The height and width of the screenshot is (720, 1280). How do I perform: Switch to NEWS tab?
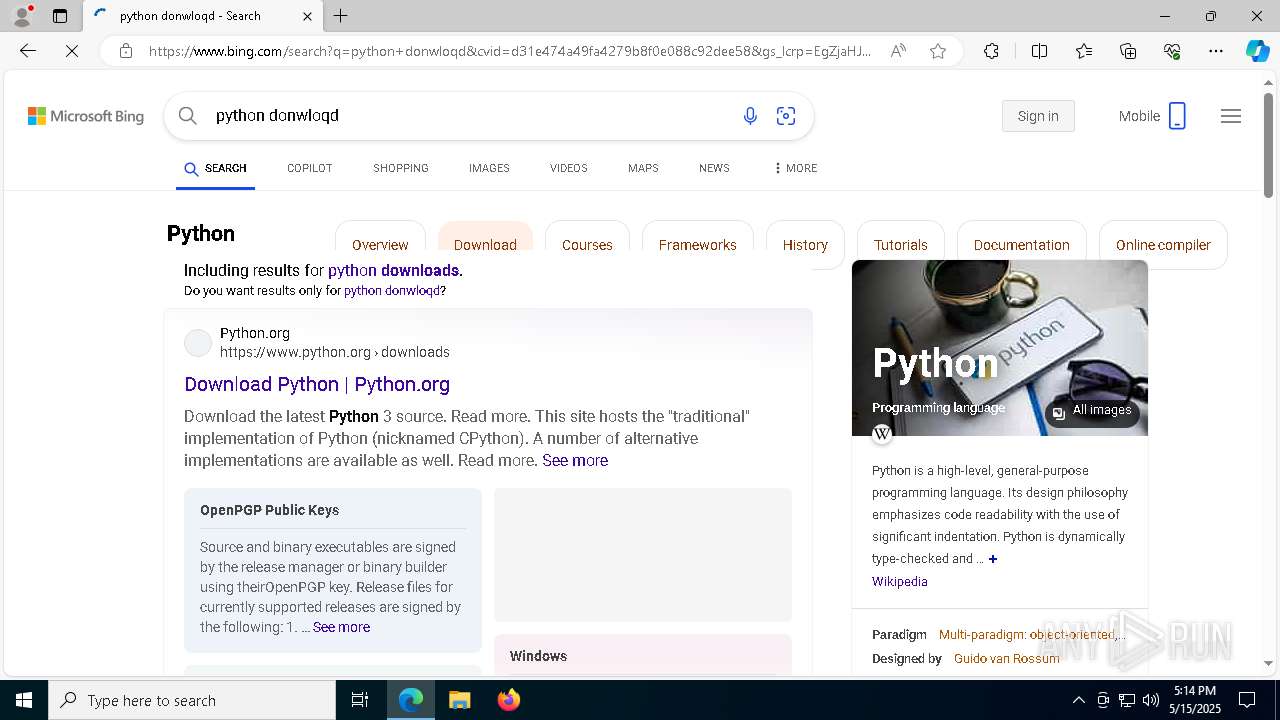tap(714, 168)
